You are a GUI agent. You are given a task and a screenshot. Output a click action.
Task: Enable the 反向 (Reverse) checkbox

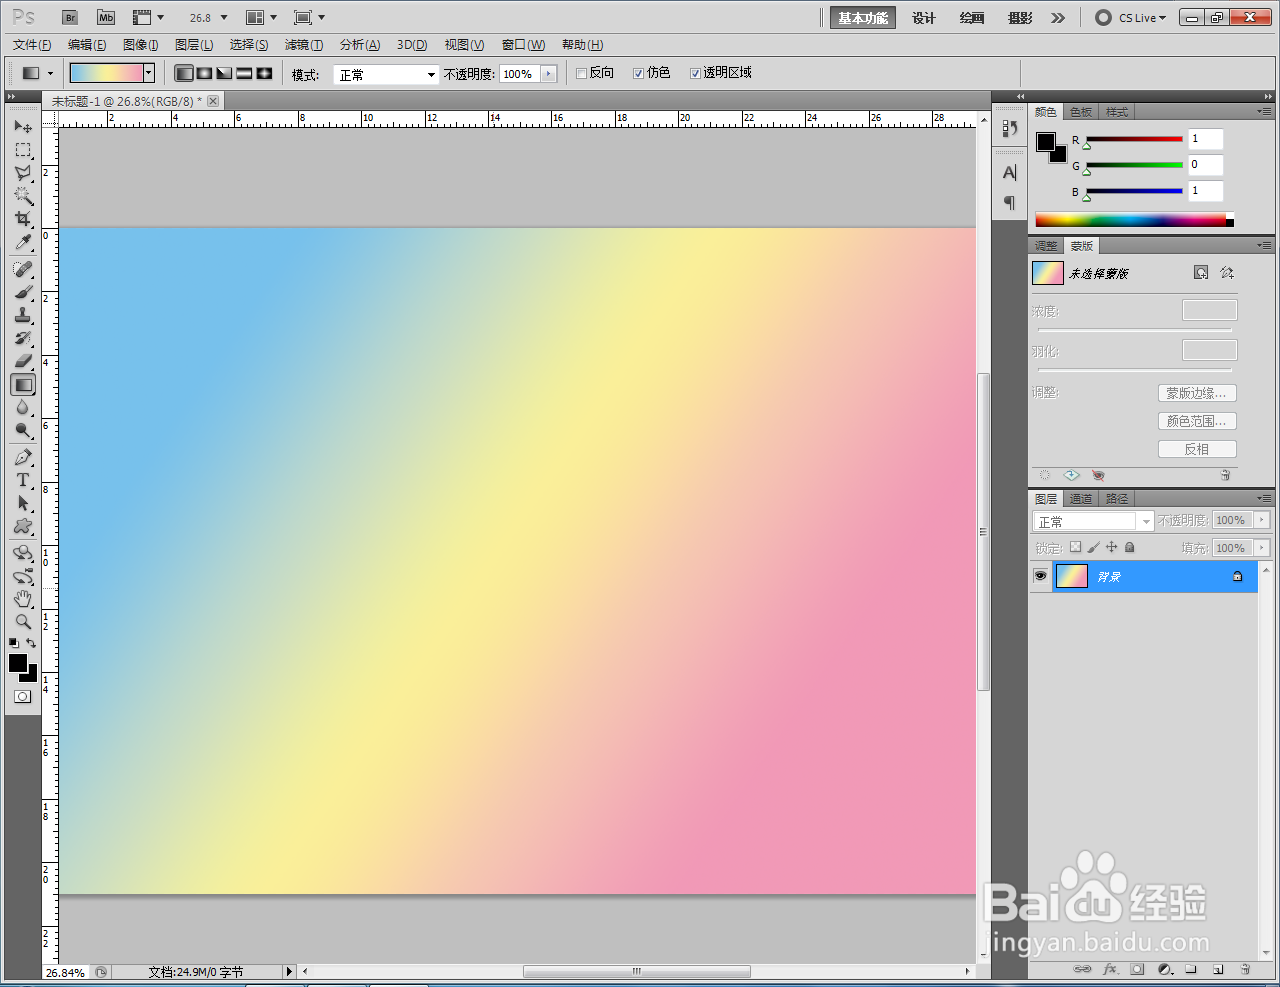click(x=581, y=74)
